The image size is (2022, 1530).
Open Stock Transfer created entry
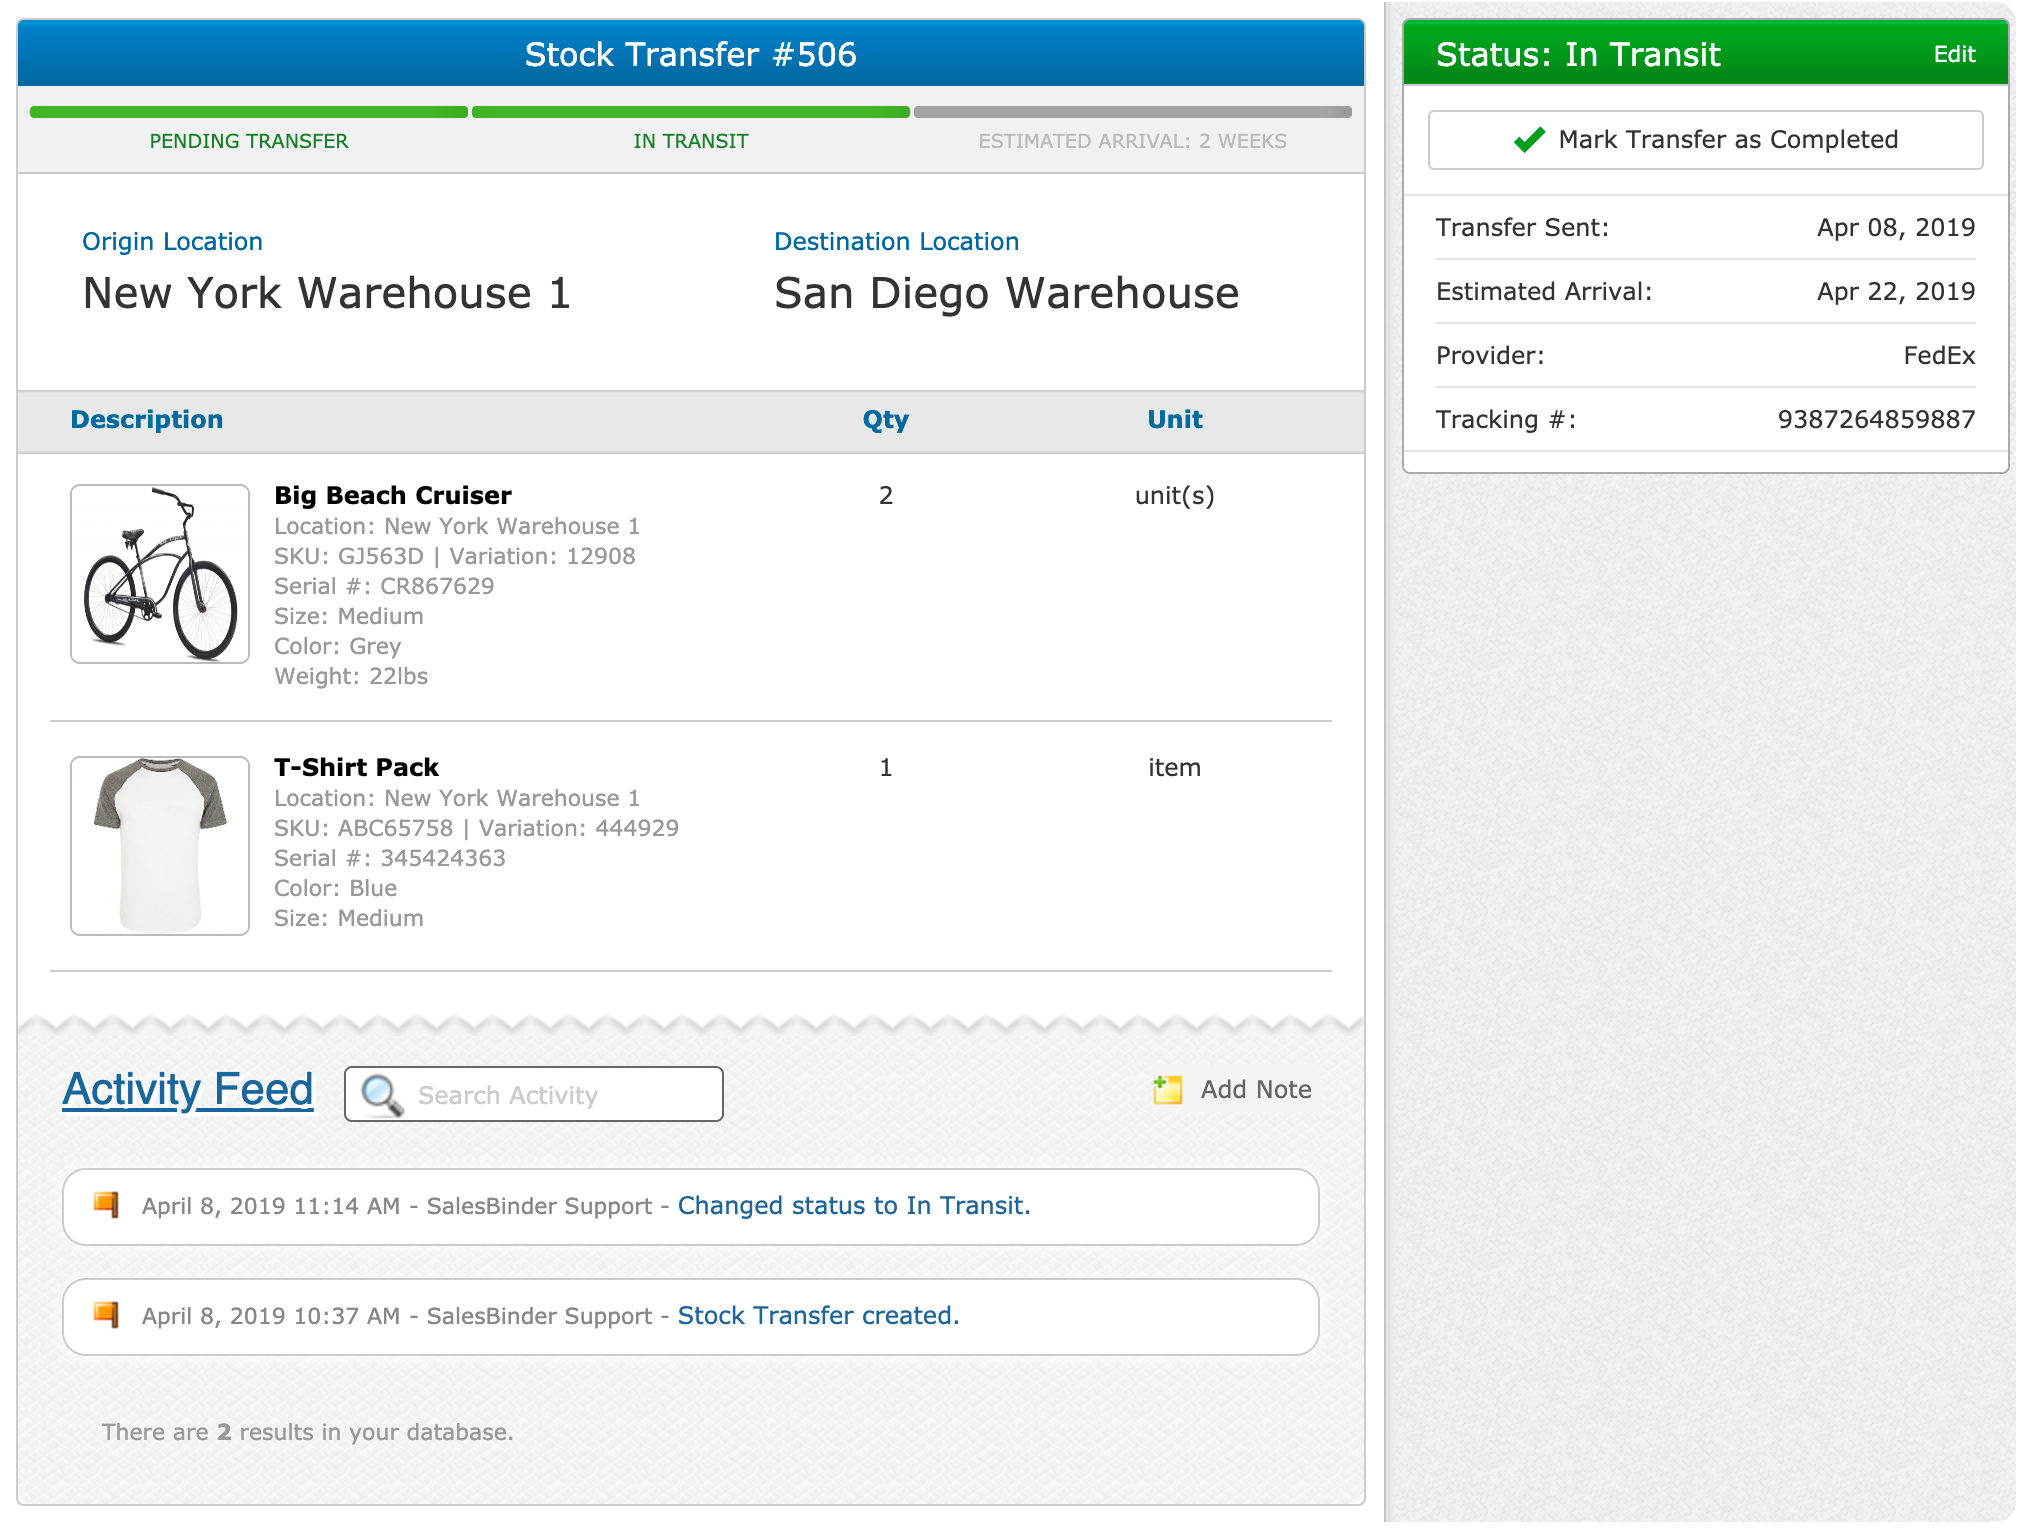817,1315
